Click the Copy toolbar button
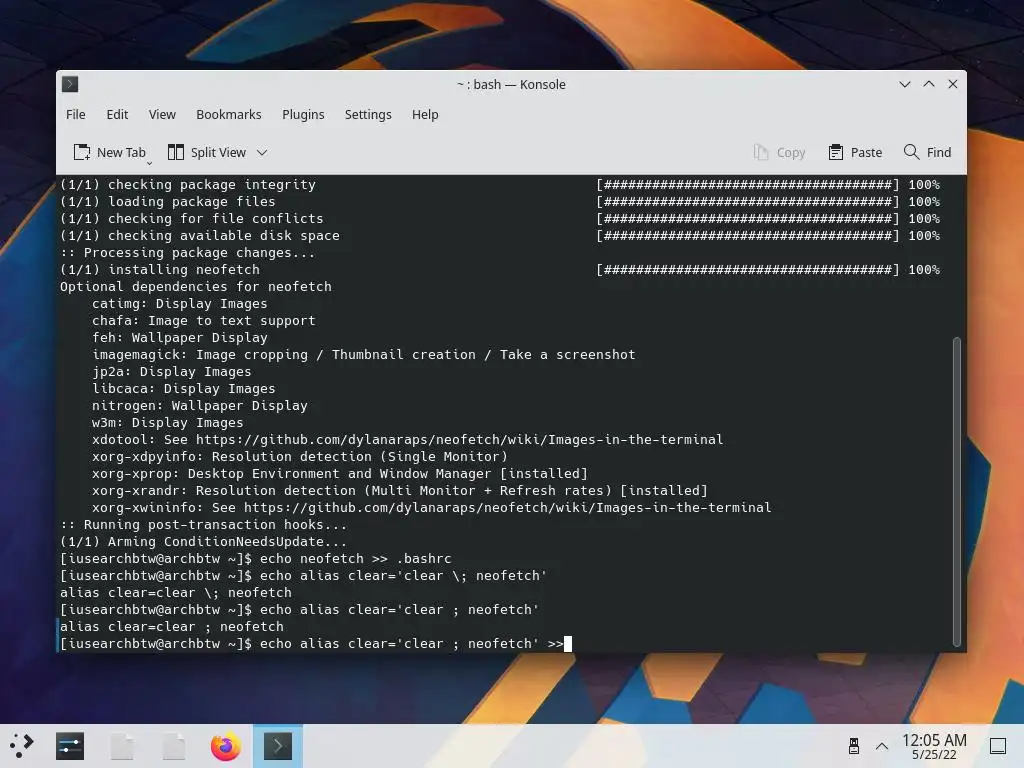 pyautogui.click(x=779, y=152)
